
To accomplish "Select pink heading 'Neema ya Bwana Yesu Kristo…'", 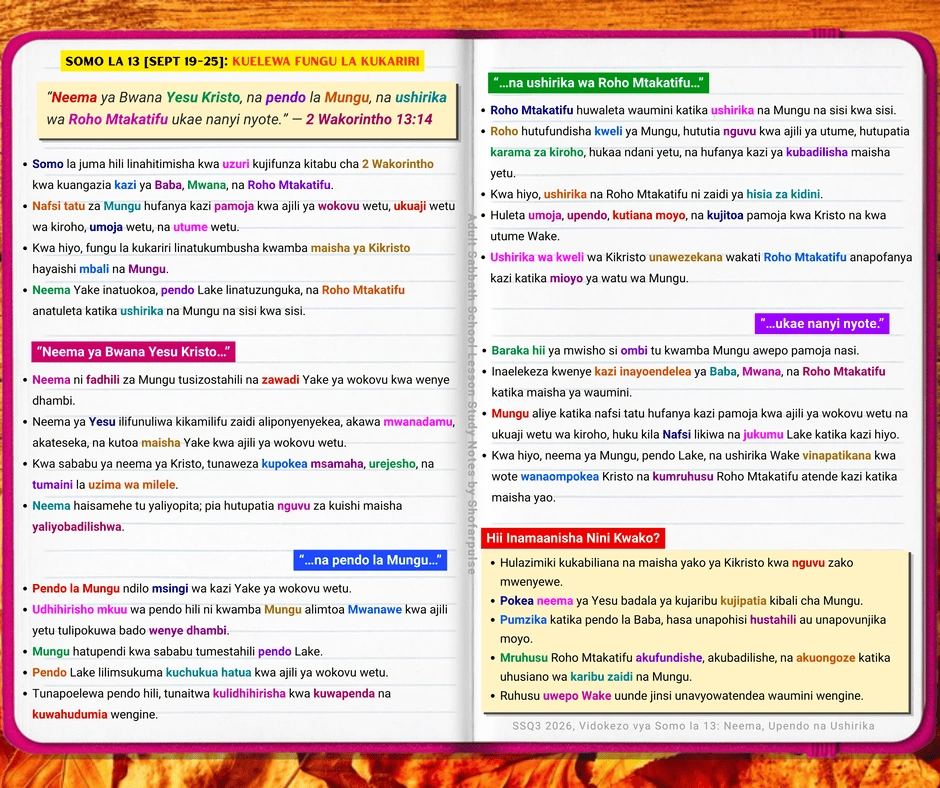I will pyautogui.click(x=133, y=352).
